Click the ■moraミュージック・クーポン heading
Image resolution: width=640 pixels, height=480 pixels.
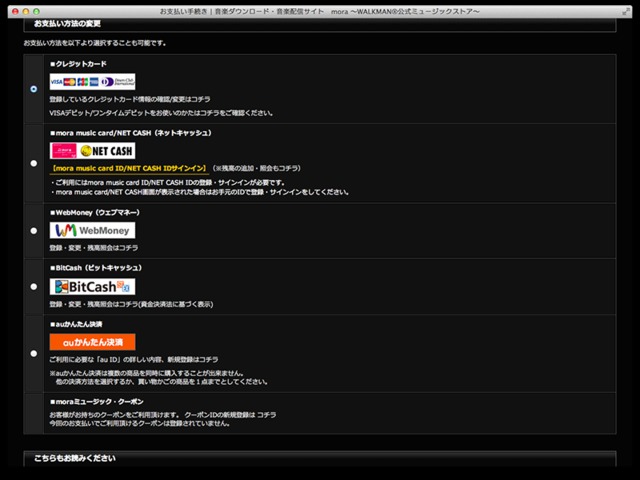point(96,402)
